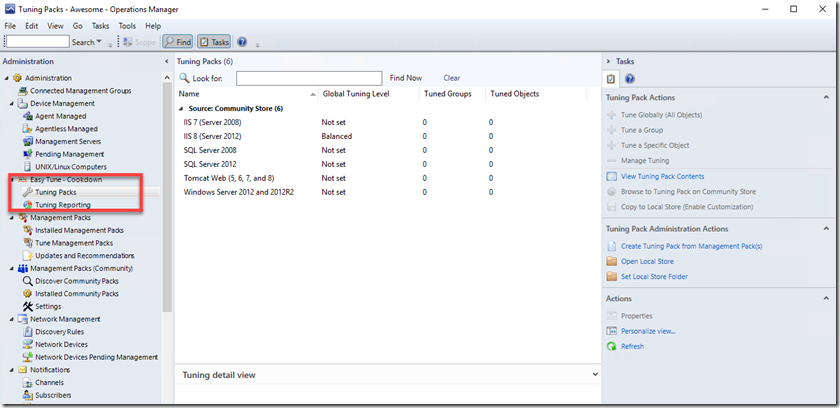Click the Settings tools icon
The image size is (840, 408).
28,306
